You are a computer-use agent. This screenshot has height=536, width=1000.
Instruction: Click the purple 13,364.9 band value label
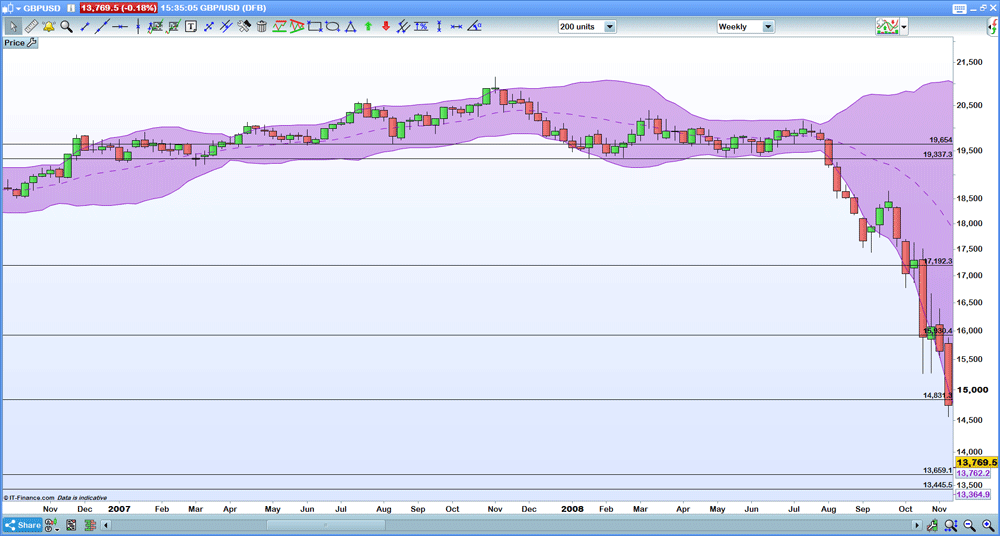[x=973, y=495]
